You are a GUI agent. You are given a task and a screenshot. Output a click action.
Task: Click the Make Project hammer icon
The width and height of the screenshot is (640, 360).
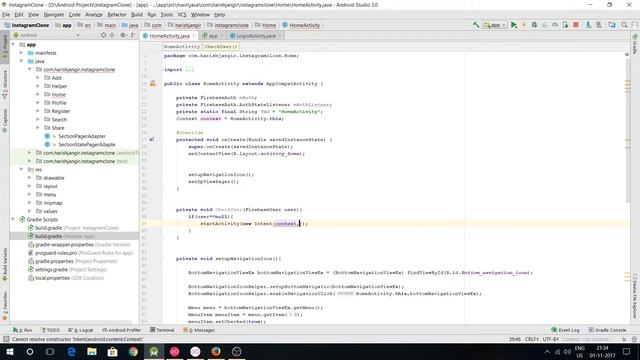tap(476, 25)
